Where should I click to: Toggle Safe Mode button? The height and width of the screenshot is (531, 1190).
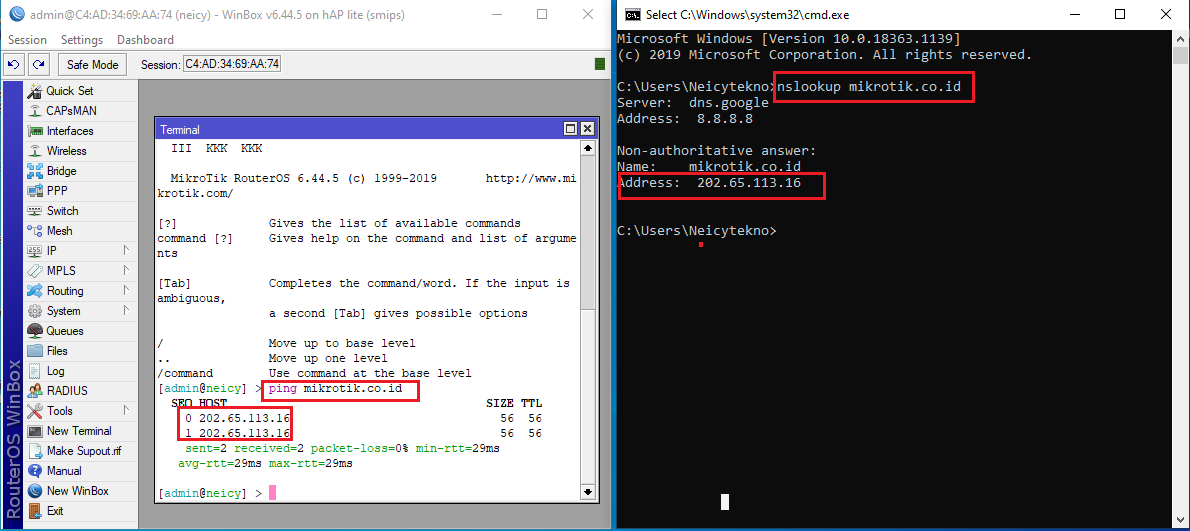pos(93,64)
